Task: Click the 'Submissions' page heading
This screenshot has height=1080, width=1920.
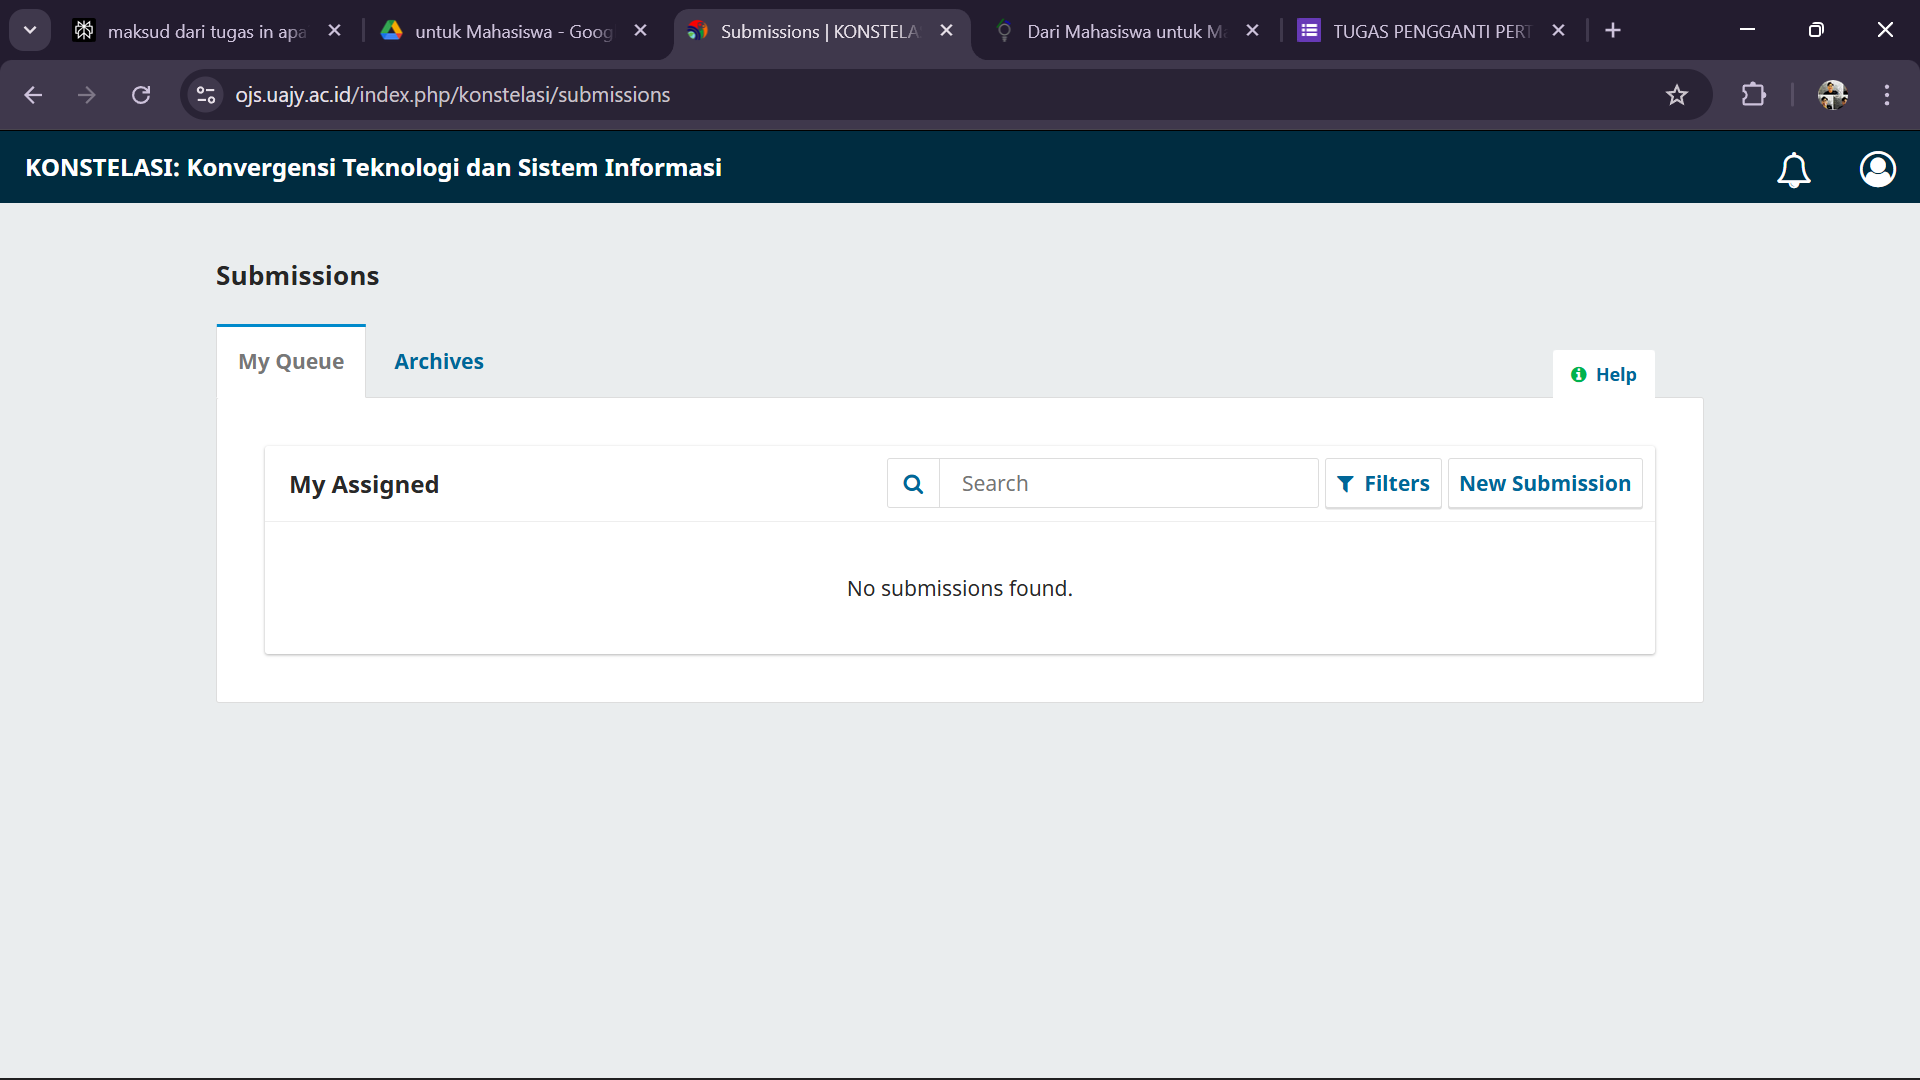Action: pos(298,276)
